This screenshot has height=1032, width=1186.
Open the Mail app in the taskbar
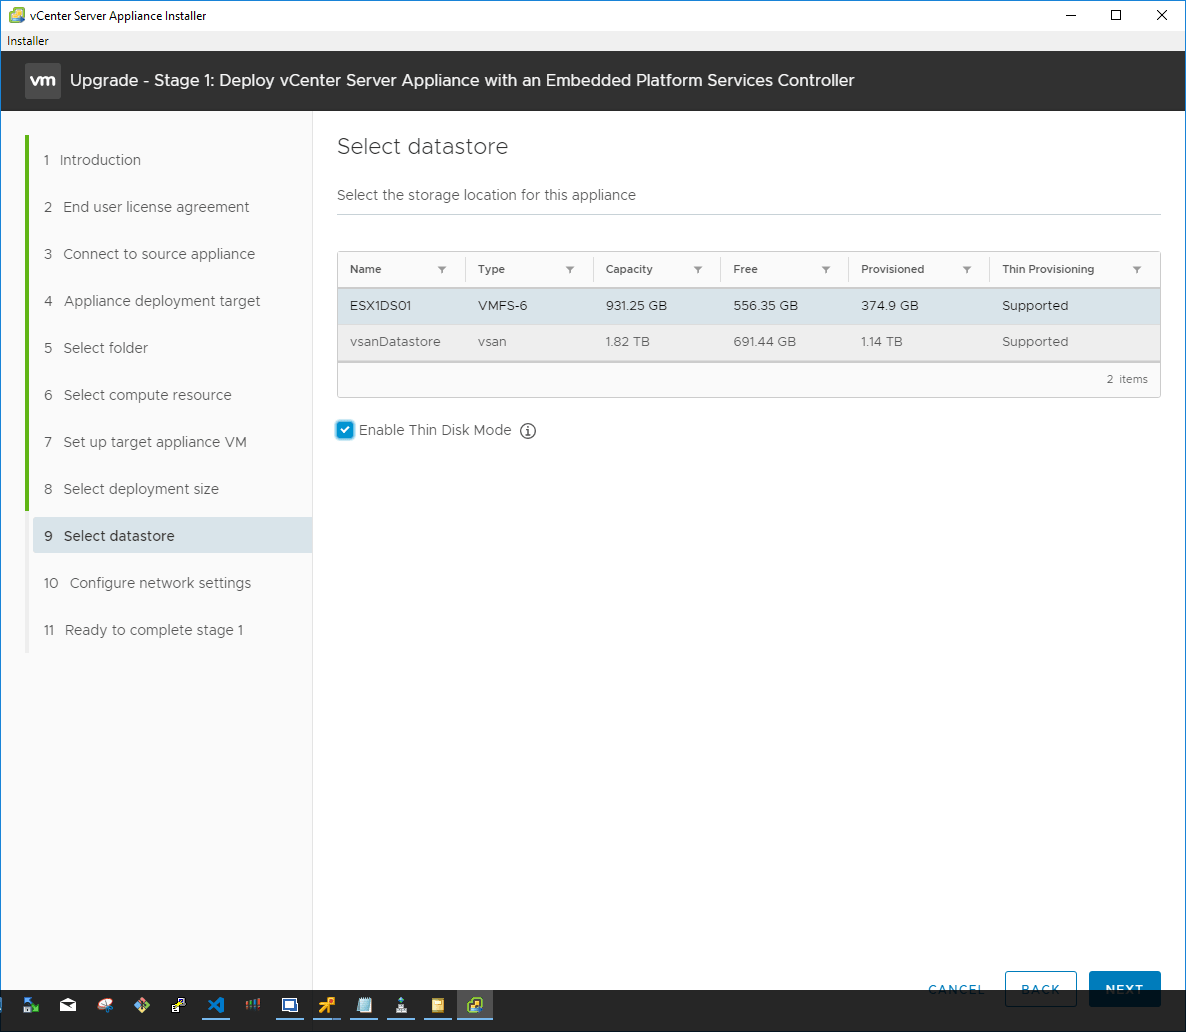click(68, 1005)
